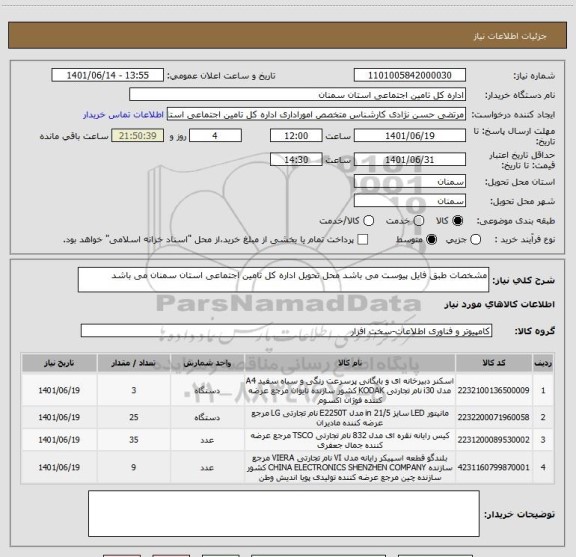Click quantity 3 in the scanner row
The width and height of the screenshot is (576, 557).
[134, 390]
